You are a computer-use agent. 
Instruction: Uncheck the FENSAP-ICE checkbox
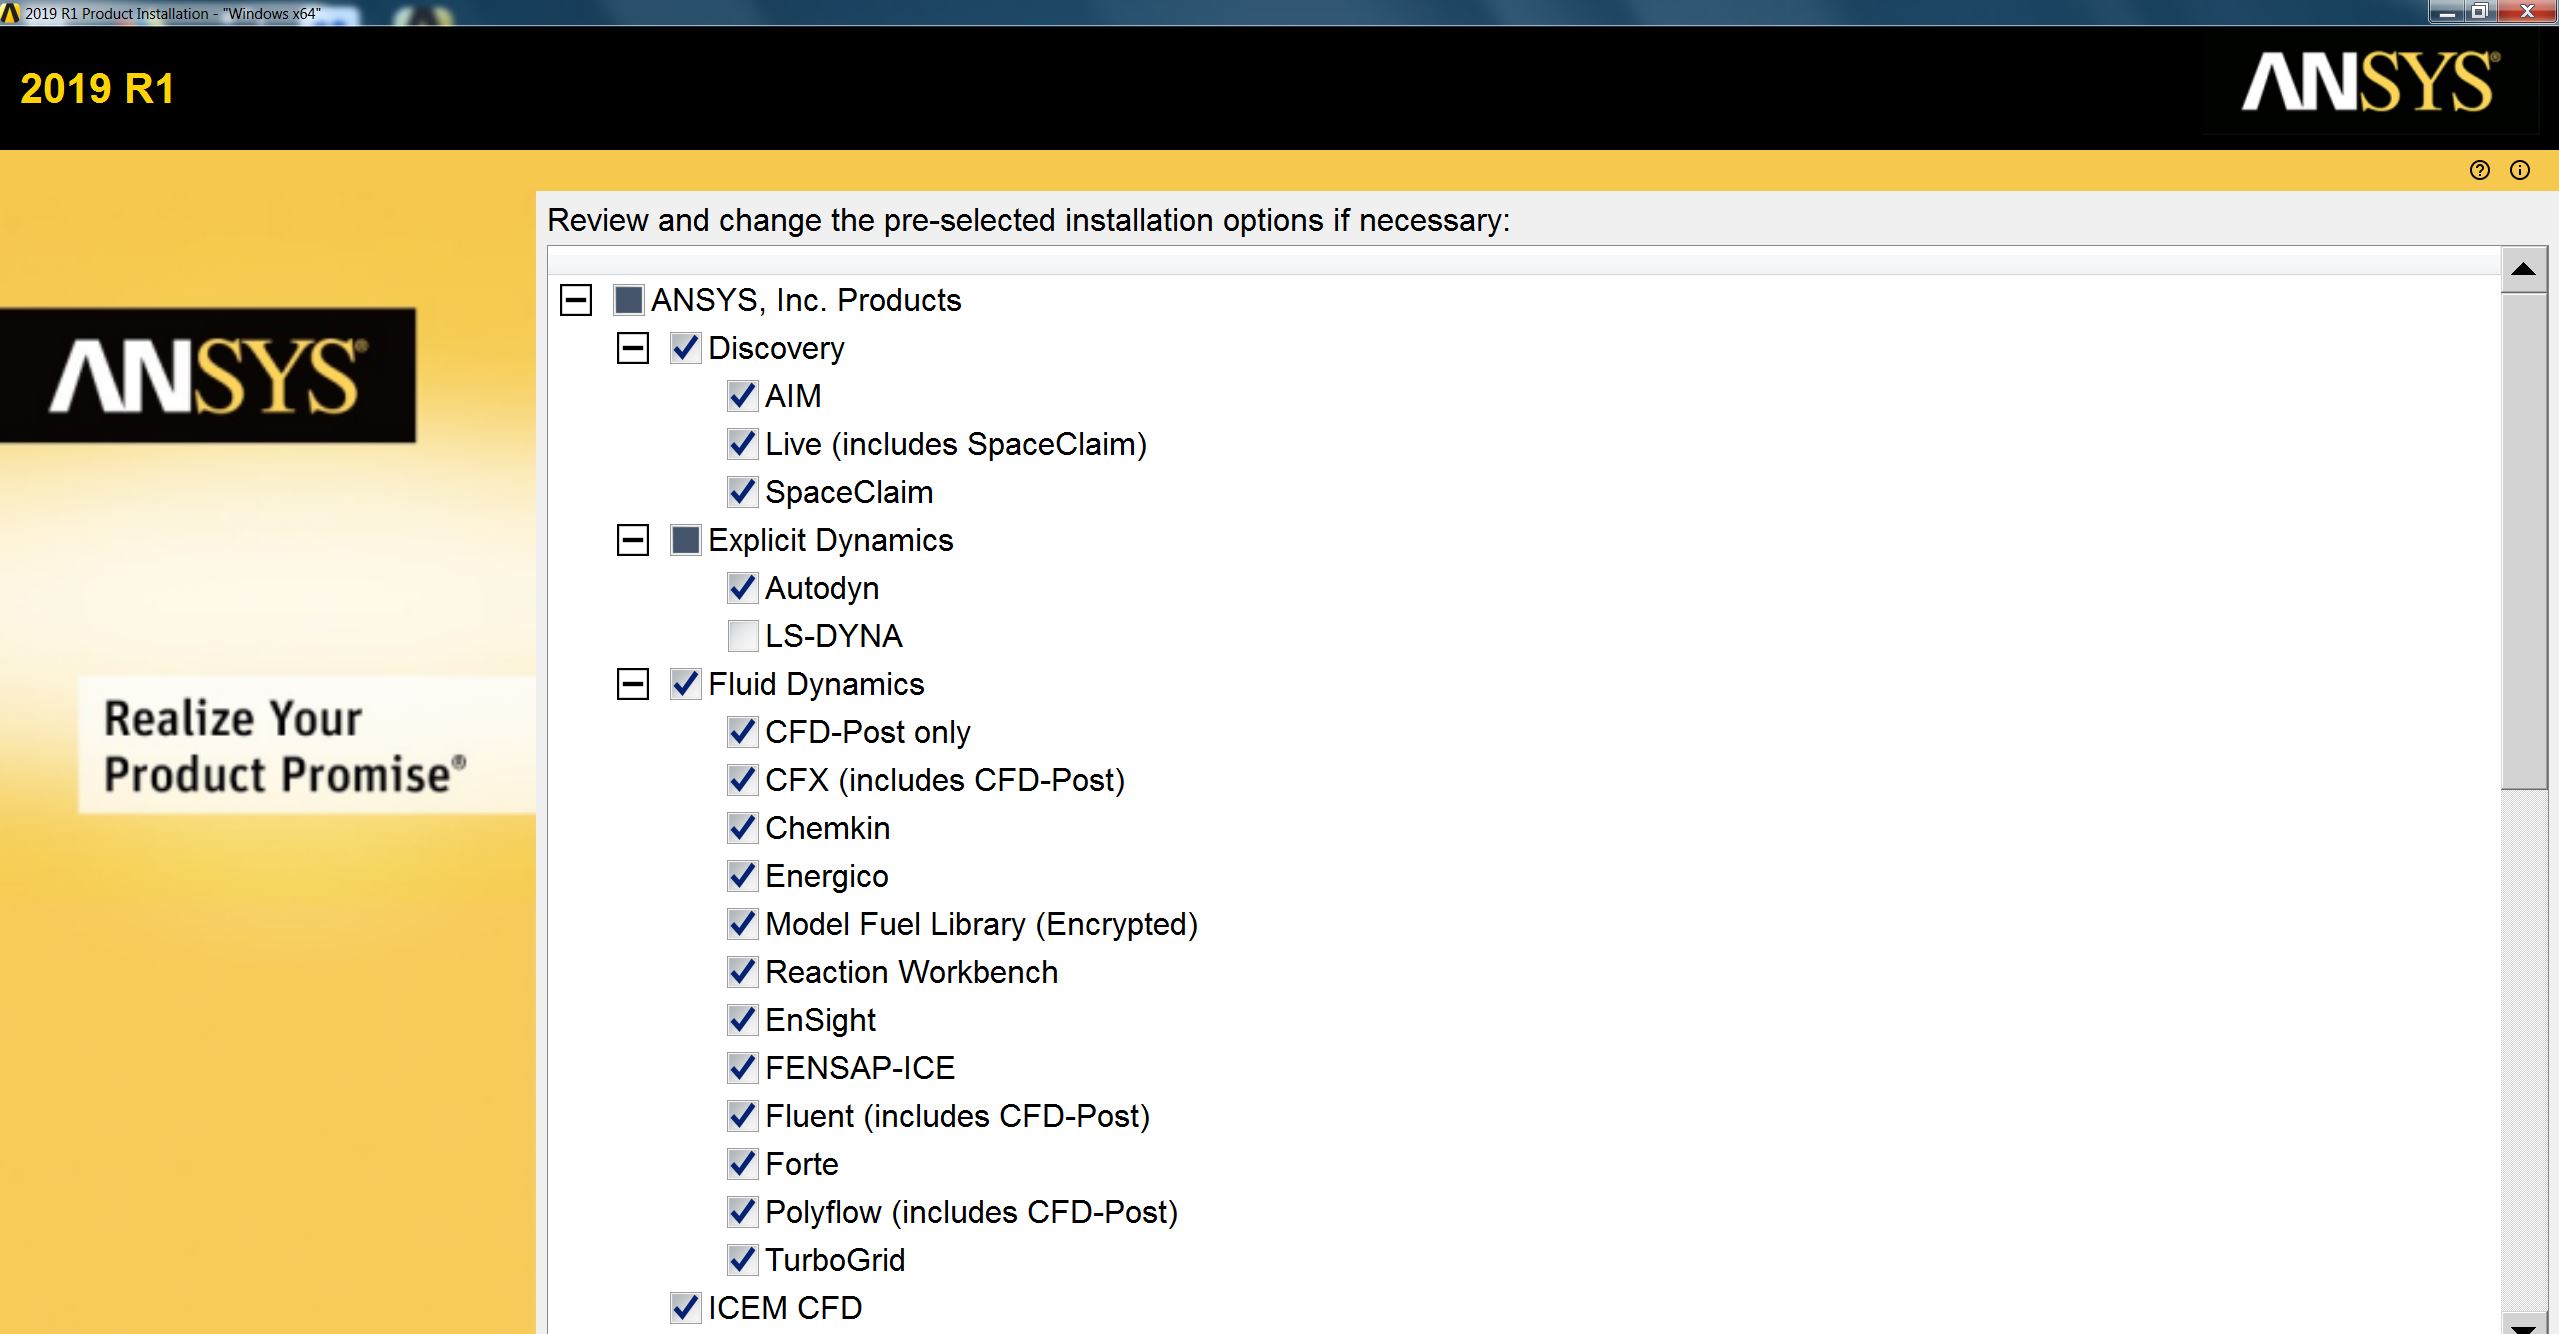pos(742,1068)
